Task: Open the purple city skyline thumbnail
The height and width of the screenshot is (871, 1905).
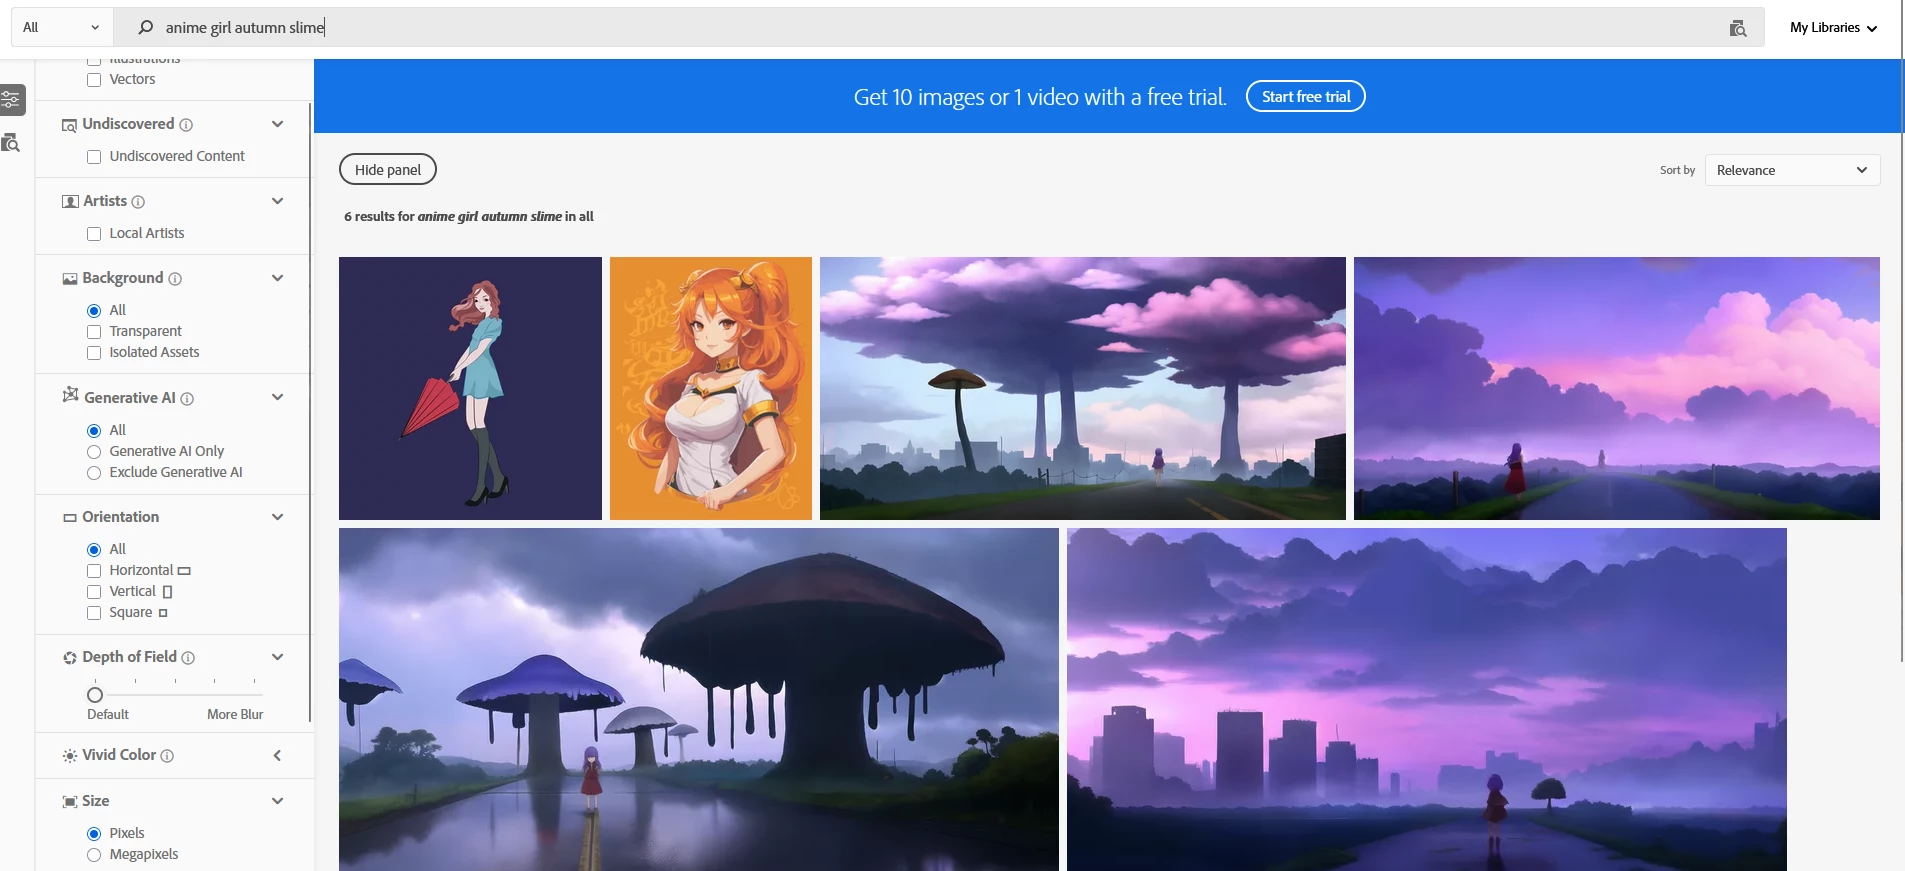Action: (1427, 699)
